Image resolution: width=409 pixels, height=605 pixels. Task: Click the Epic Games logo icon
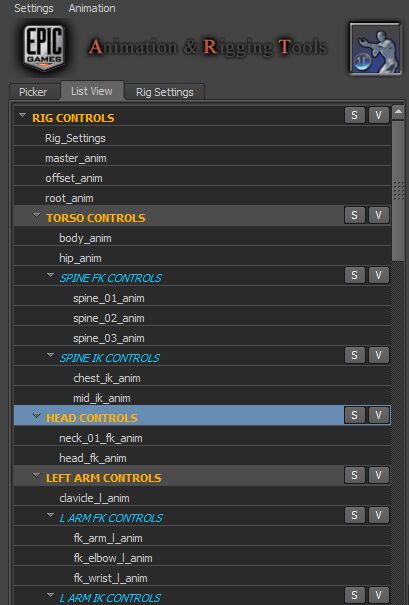point(44,48)
